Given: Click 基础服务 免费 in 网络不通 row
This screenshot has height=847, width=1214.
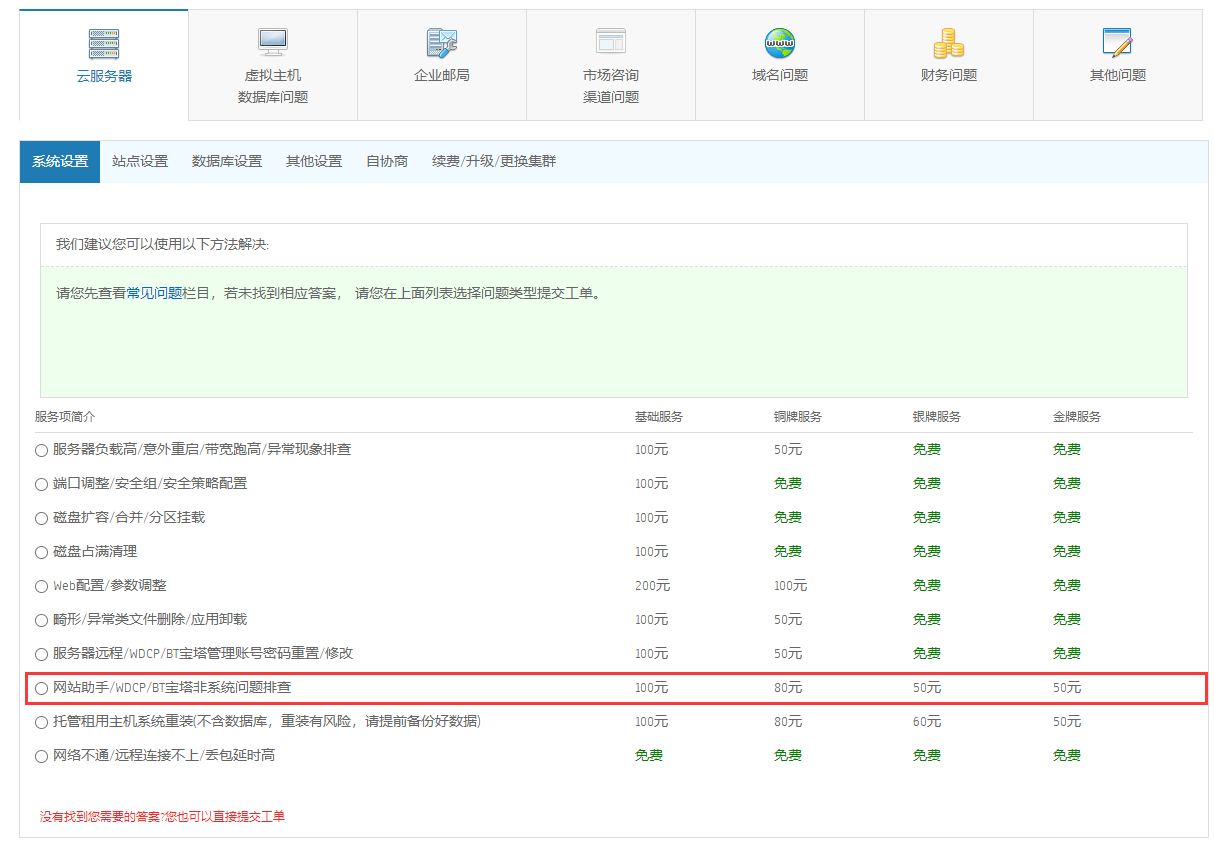Looking at the screenshot, I should point(649,756).
